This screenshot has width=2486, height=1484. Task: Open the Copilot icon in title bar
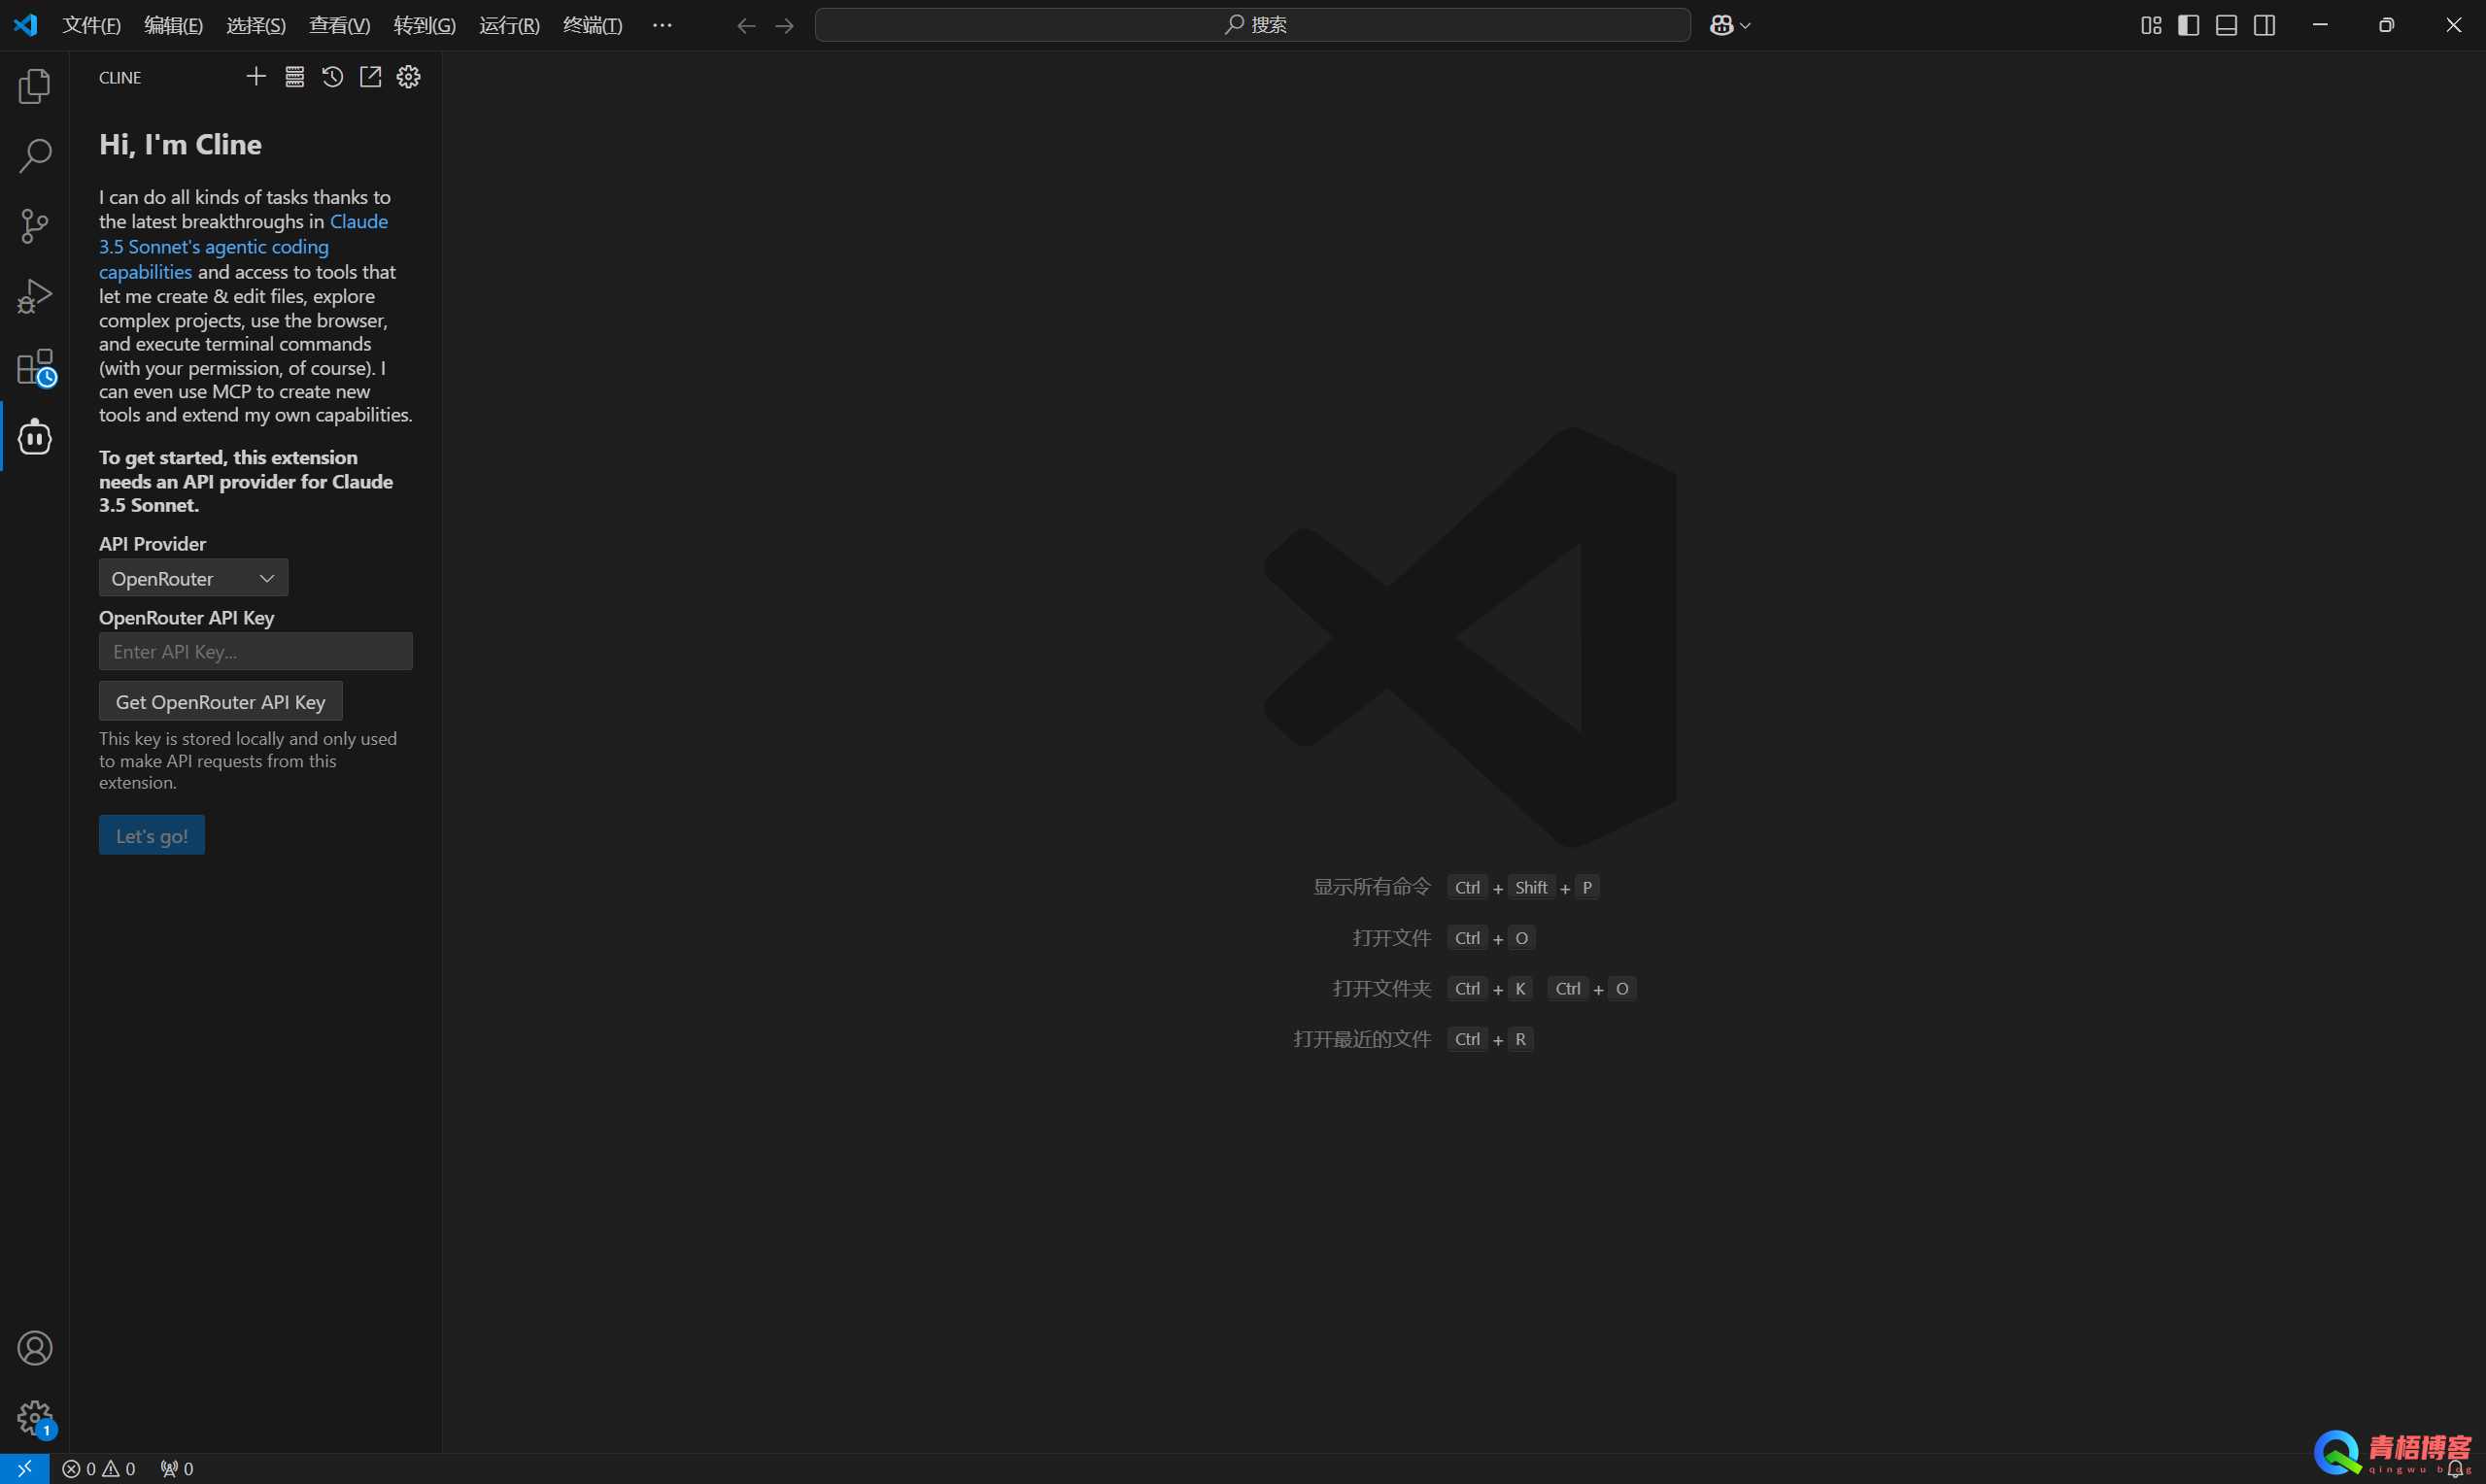1721,26
